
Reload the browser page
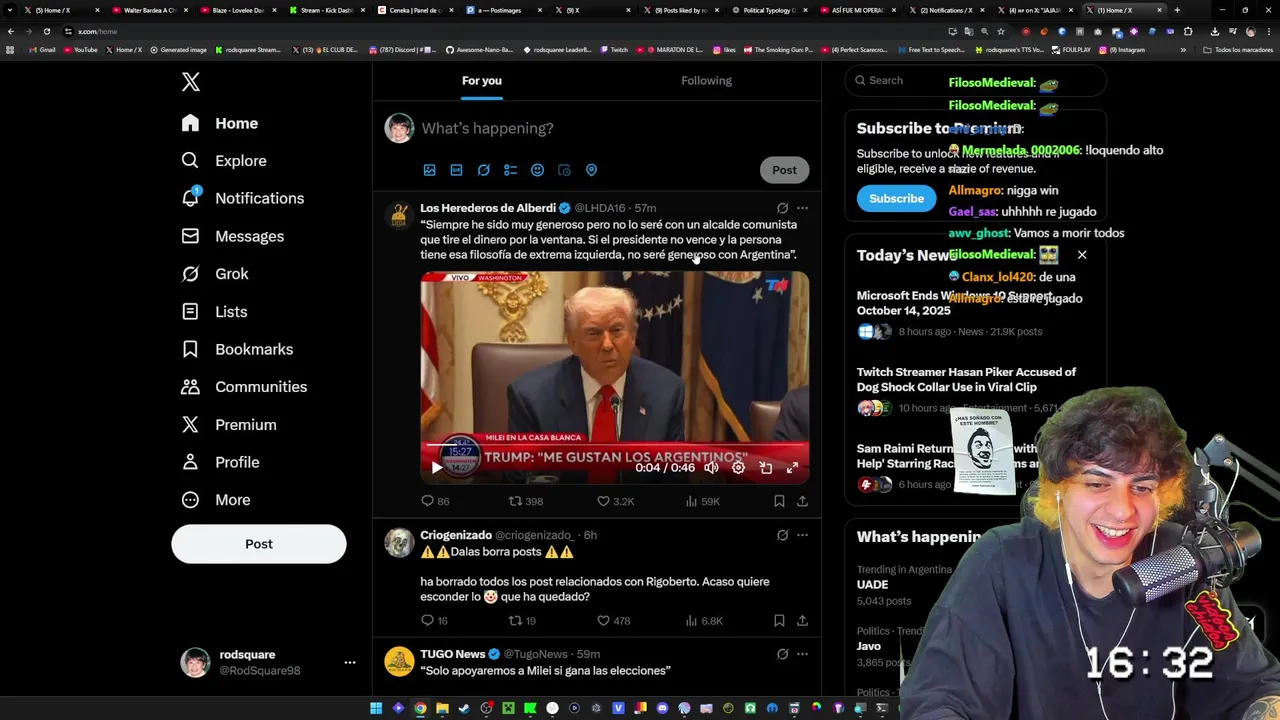click(x=46, y=31)
